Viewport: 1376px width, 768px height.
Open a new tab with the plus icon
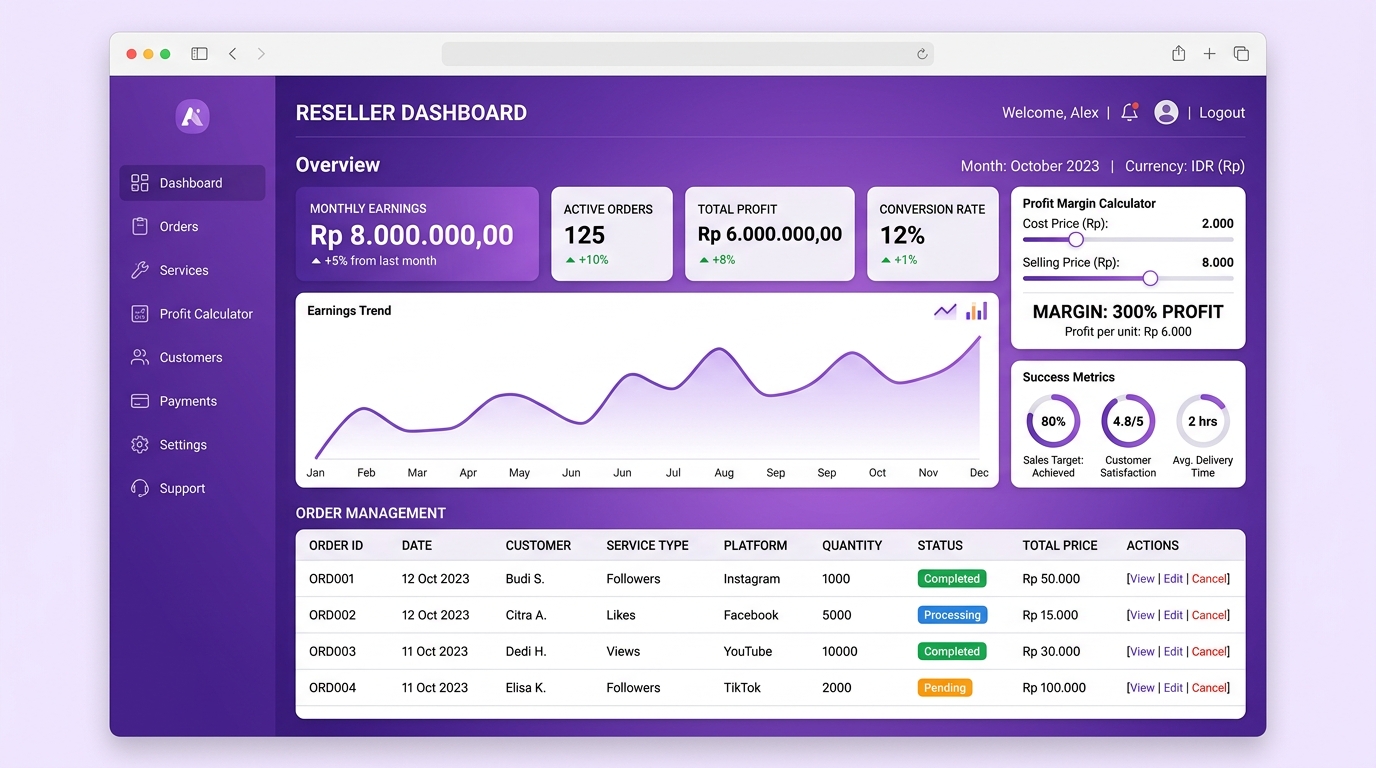[1209, 54]
